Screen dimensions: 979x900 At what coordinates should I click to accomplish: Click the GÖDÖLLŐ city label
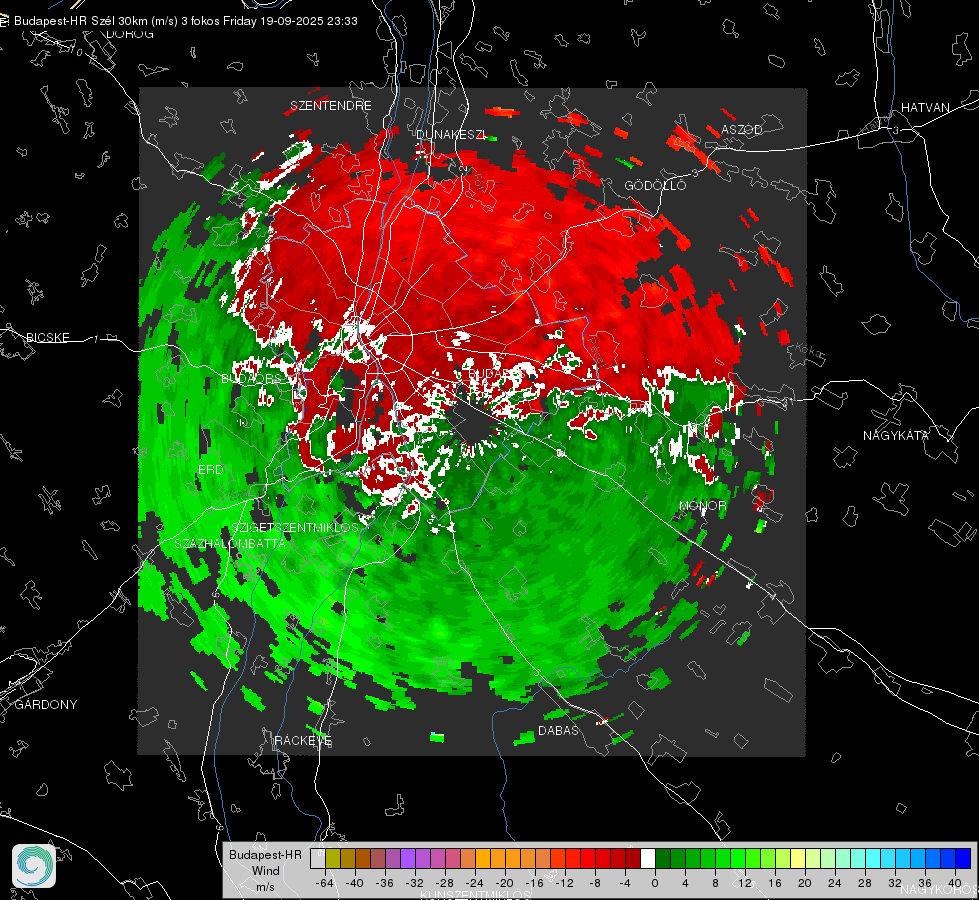tap(655, 185)
